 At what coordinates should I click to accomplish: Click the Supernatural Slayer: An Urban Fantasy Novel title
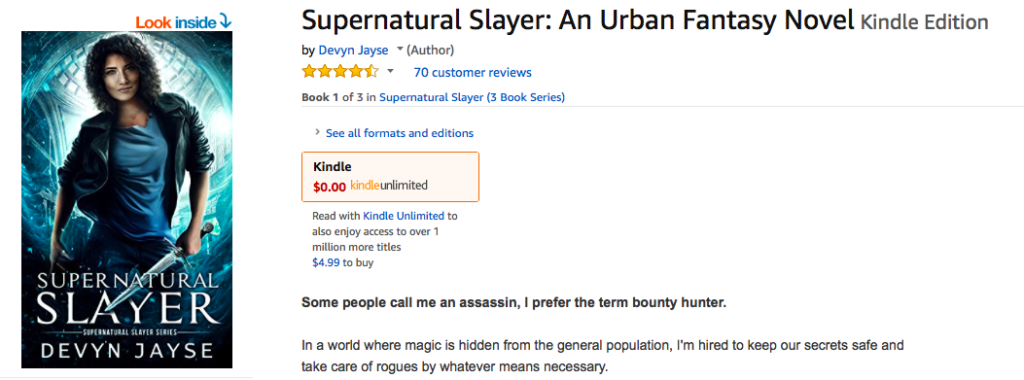tap(578, 22)
